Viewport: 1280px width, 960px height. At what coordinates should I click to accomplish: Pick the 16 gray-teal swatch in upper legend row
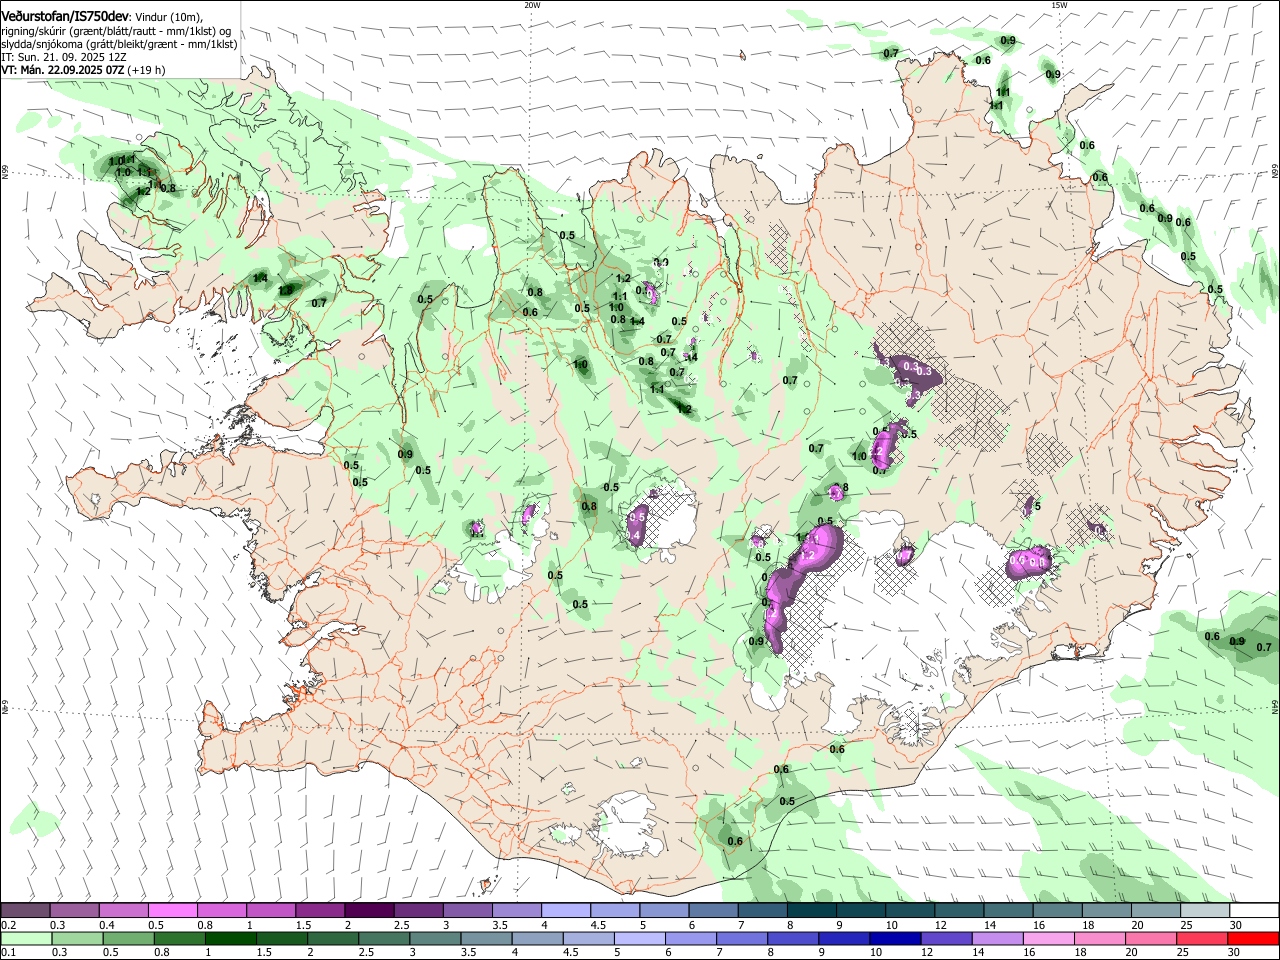(x=1057, y=911)
